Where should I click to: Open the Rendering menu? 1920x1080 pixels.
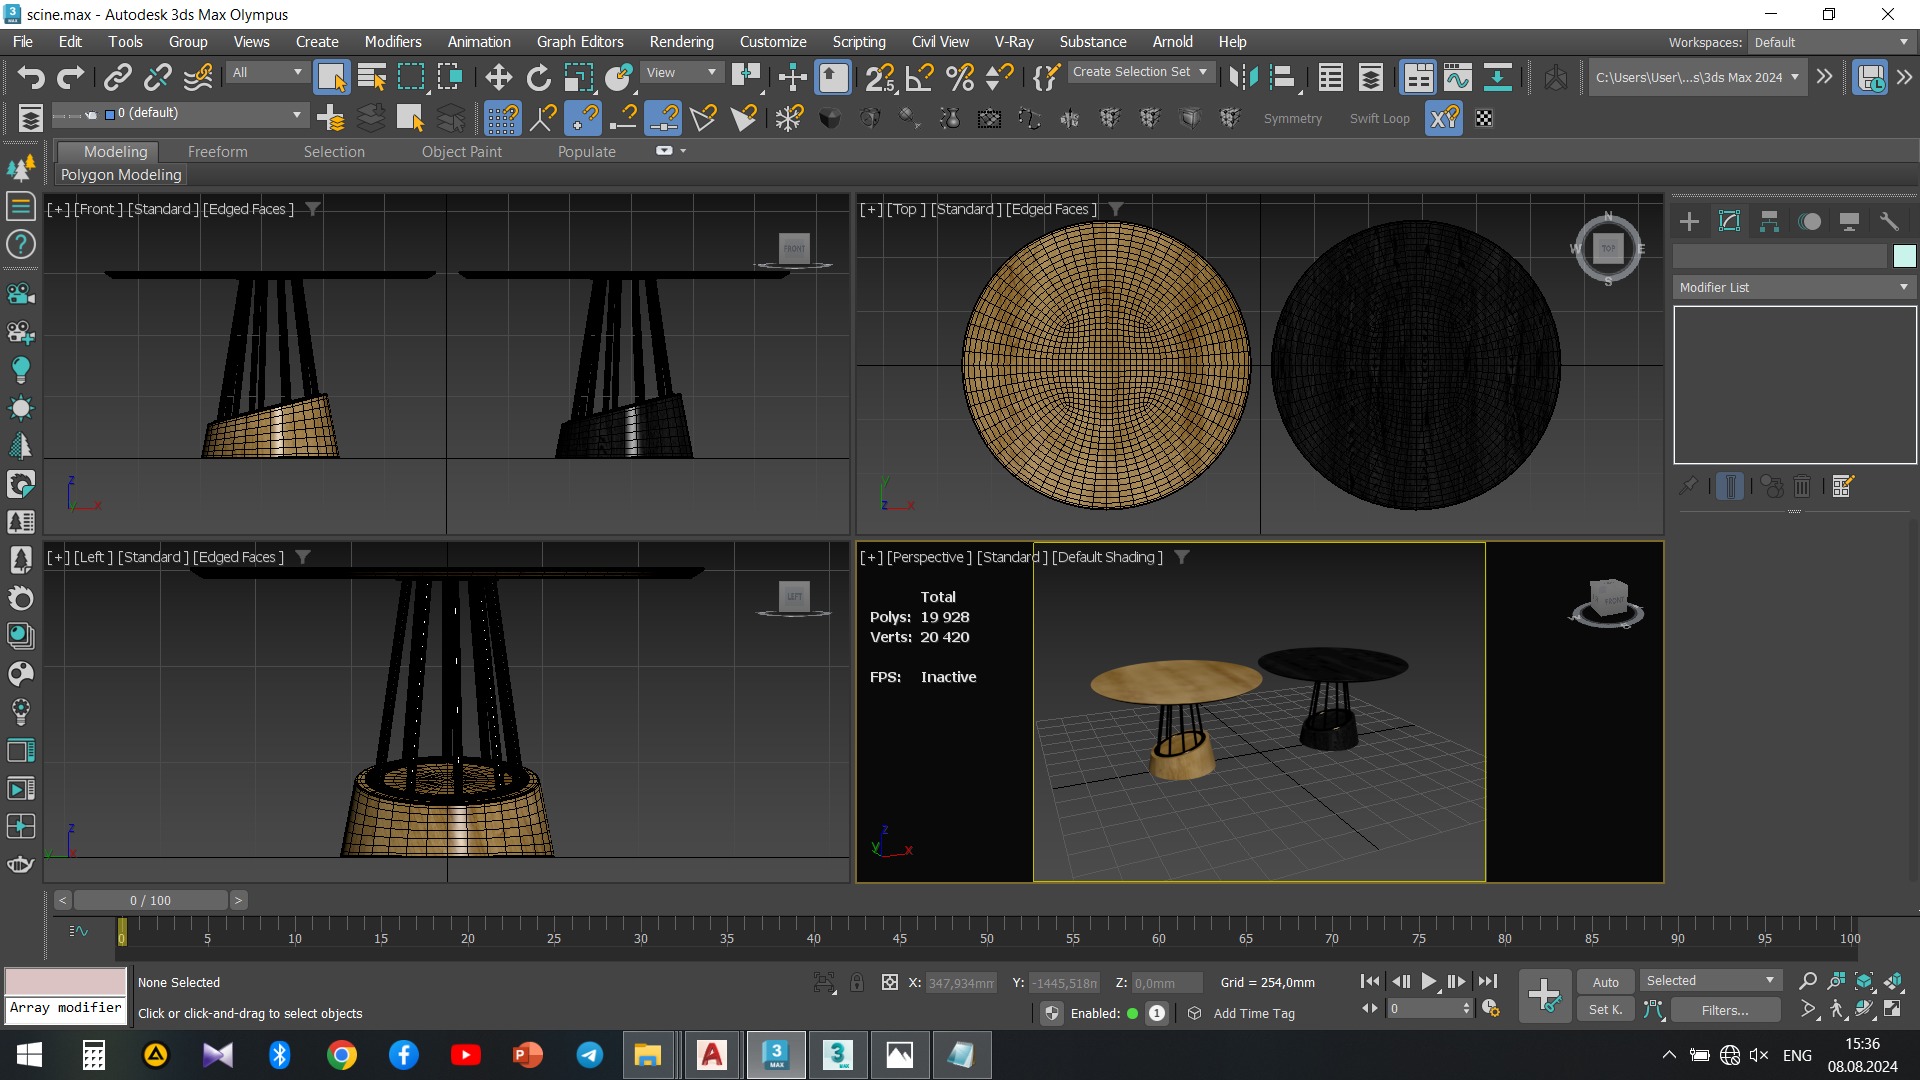pyautogui.click(x=681, y=42)
